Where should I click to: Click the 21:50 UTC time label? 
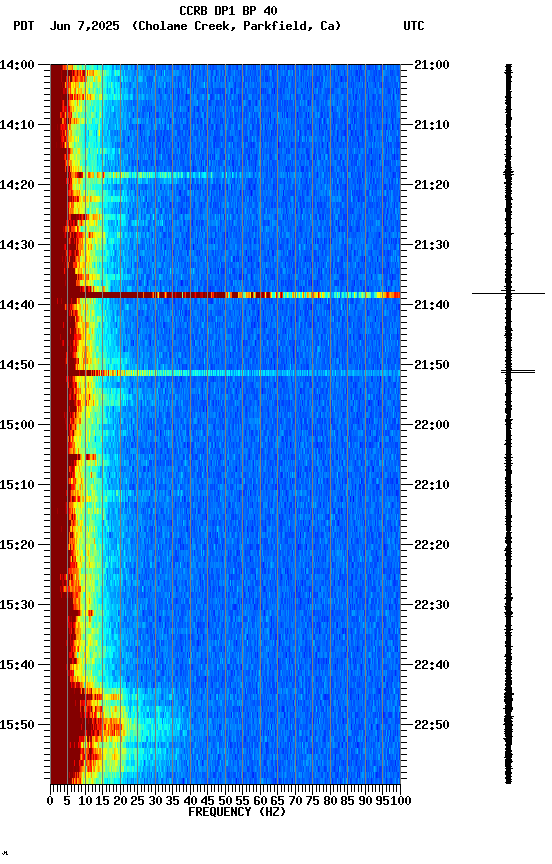tap(431, 365)
